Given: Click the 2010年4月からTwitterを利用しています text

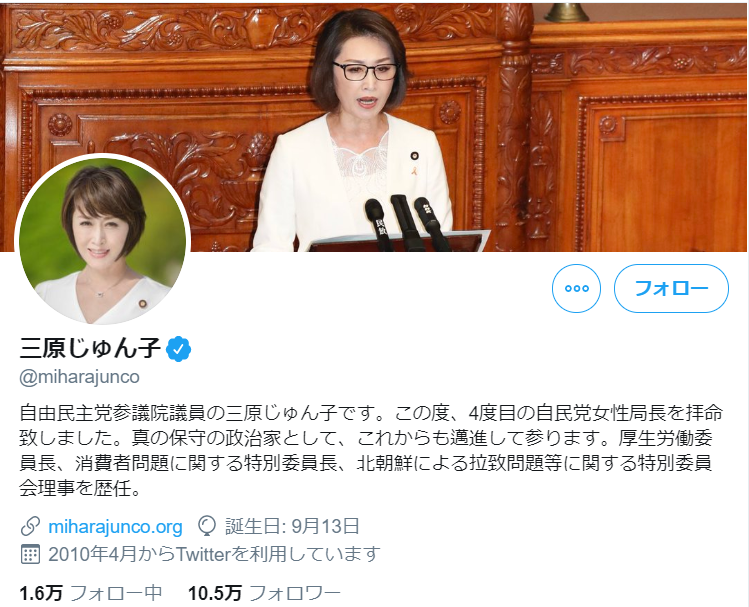Looking at the screenshot, I should (x=214, y=554).
